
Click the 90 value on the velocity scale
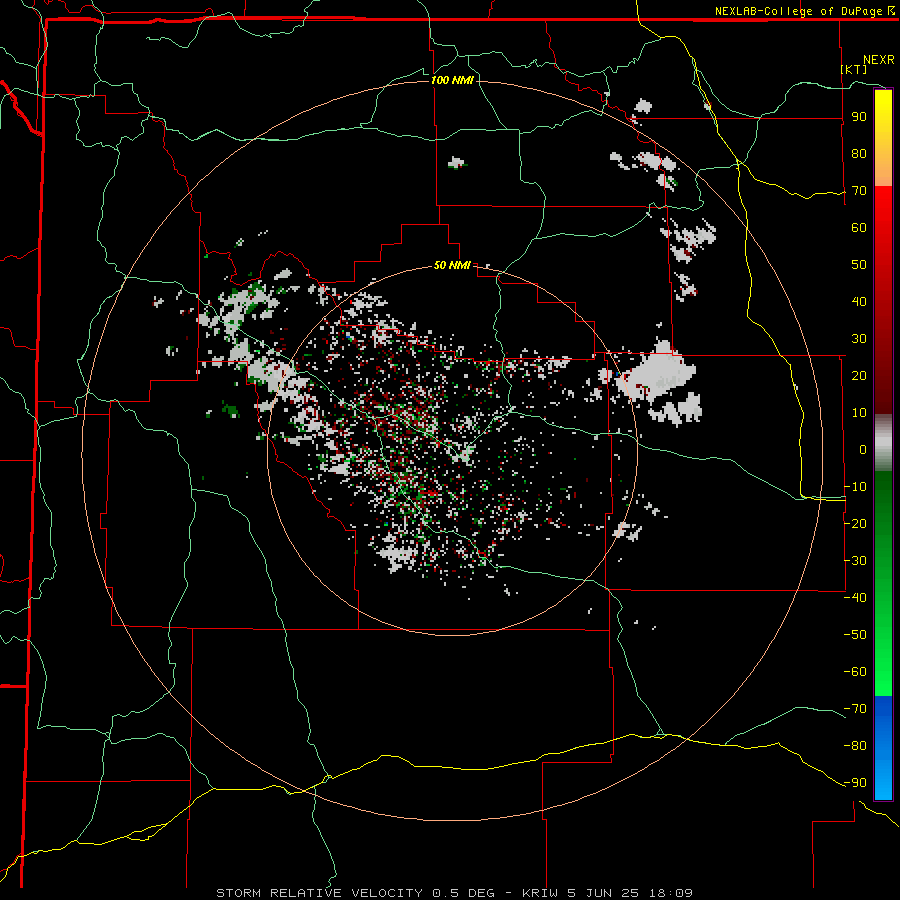click(859, 117)
